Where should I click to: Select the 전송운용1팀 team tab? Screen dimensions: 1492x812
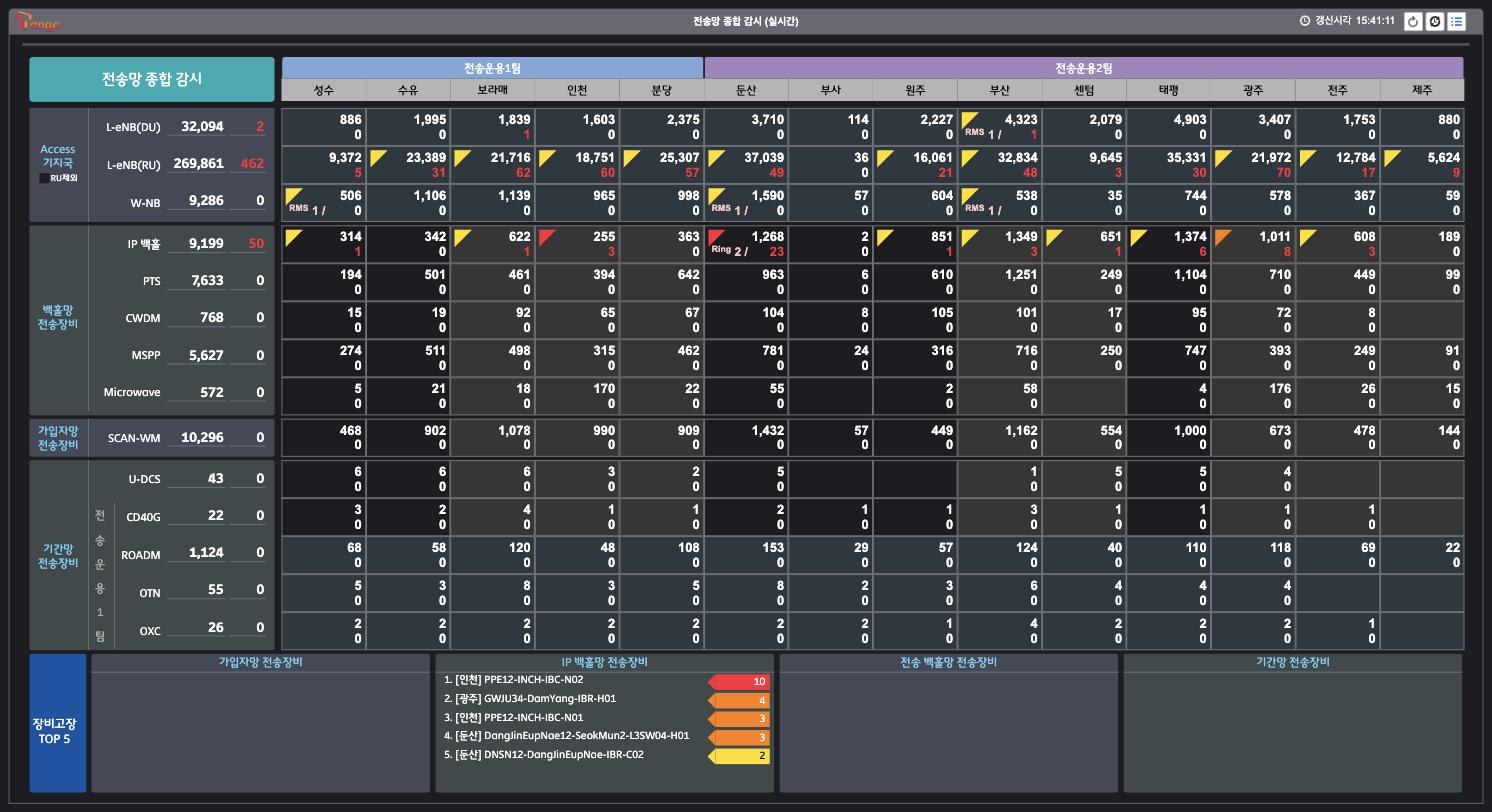(x=492, y=68)
